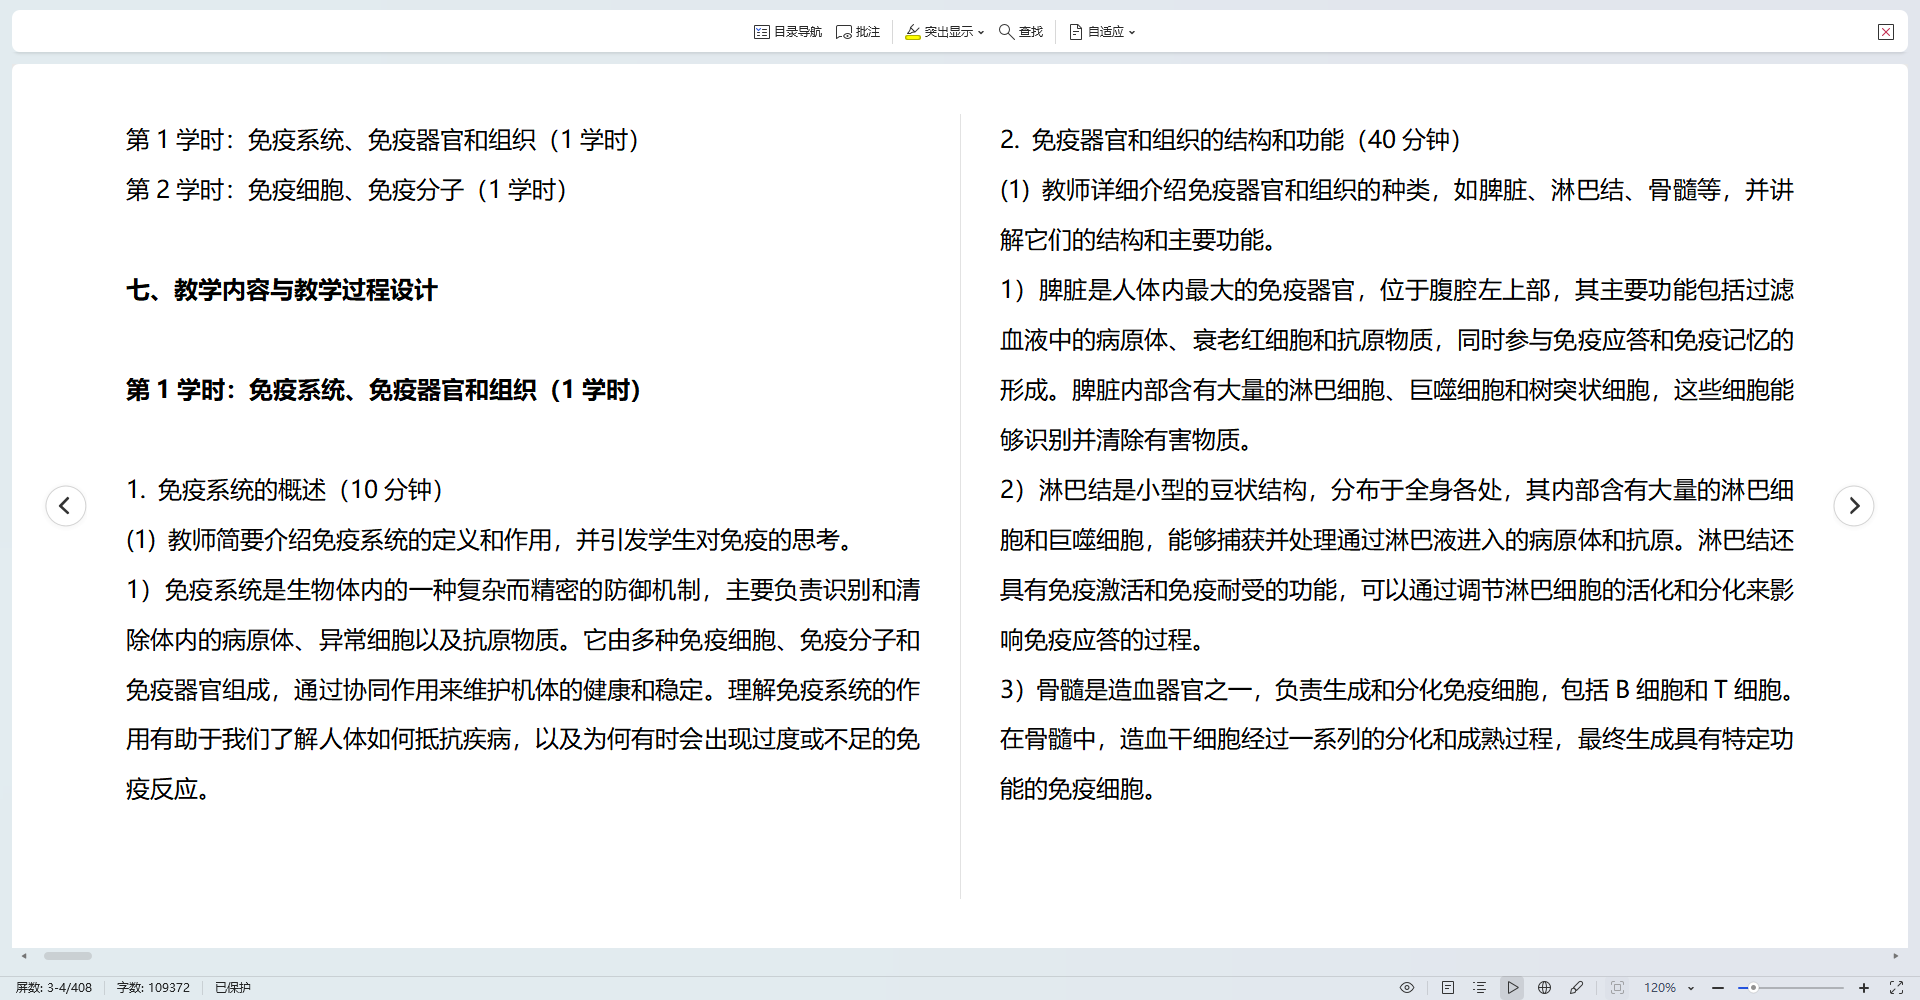Viewport: 1920px width, 1000px height.
Task: Open the 120% zoom level dropdown
Action: pyautogui.click(x=1669, y=988)
